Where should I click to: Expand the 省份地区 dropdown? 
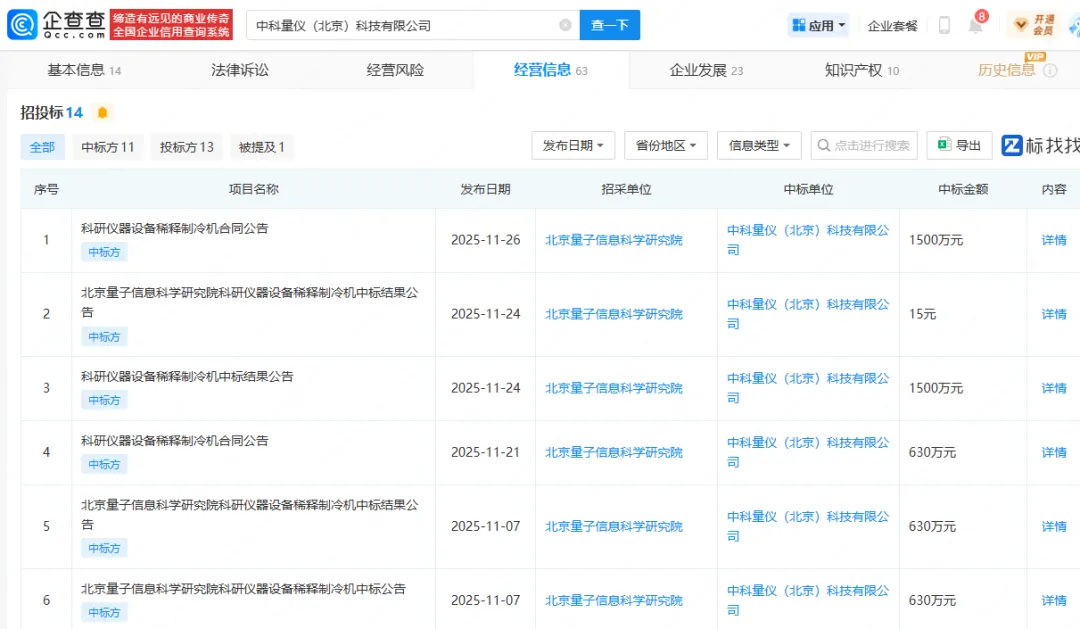coord(666,146)
